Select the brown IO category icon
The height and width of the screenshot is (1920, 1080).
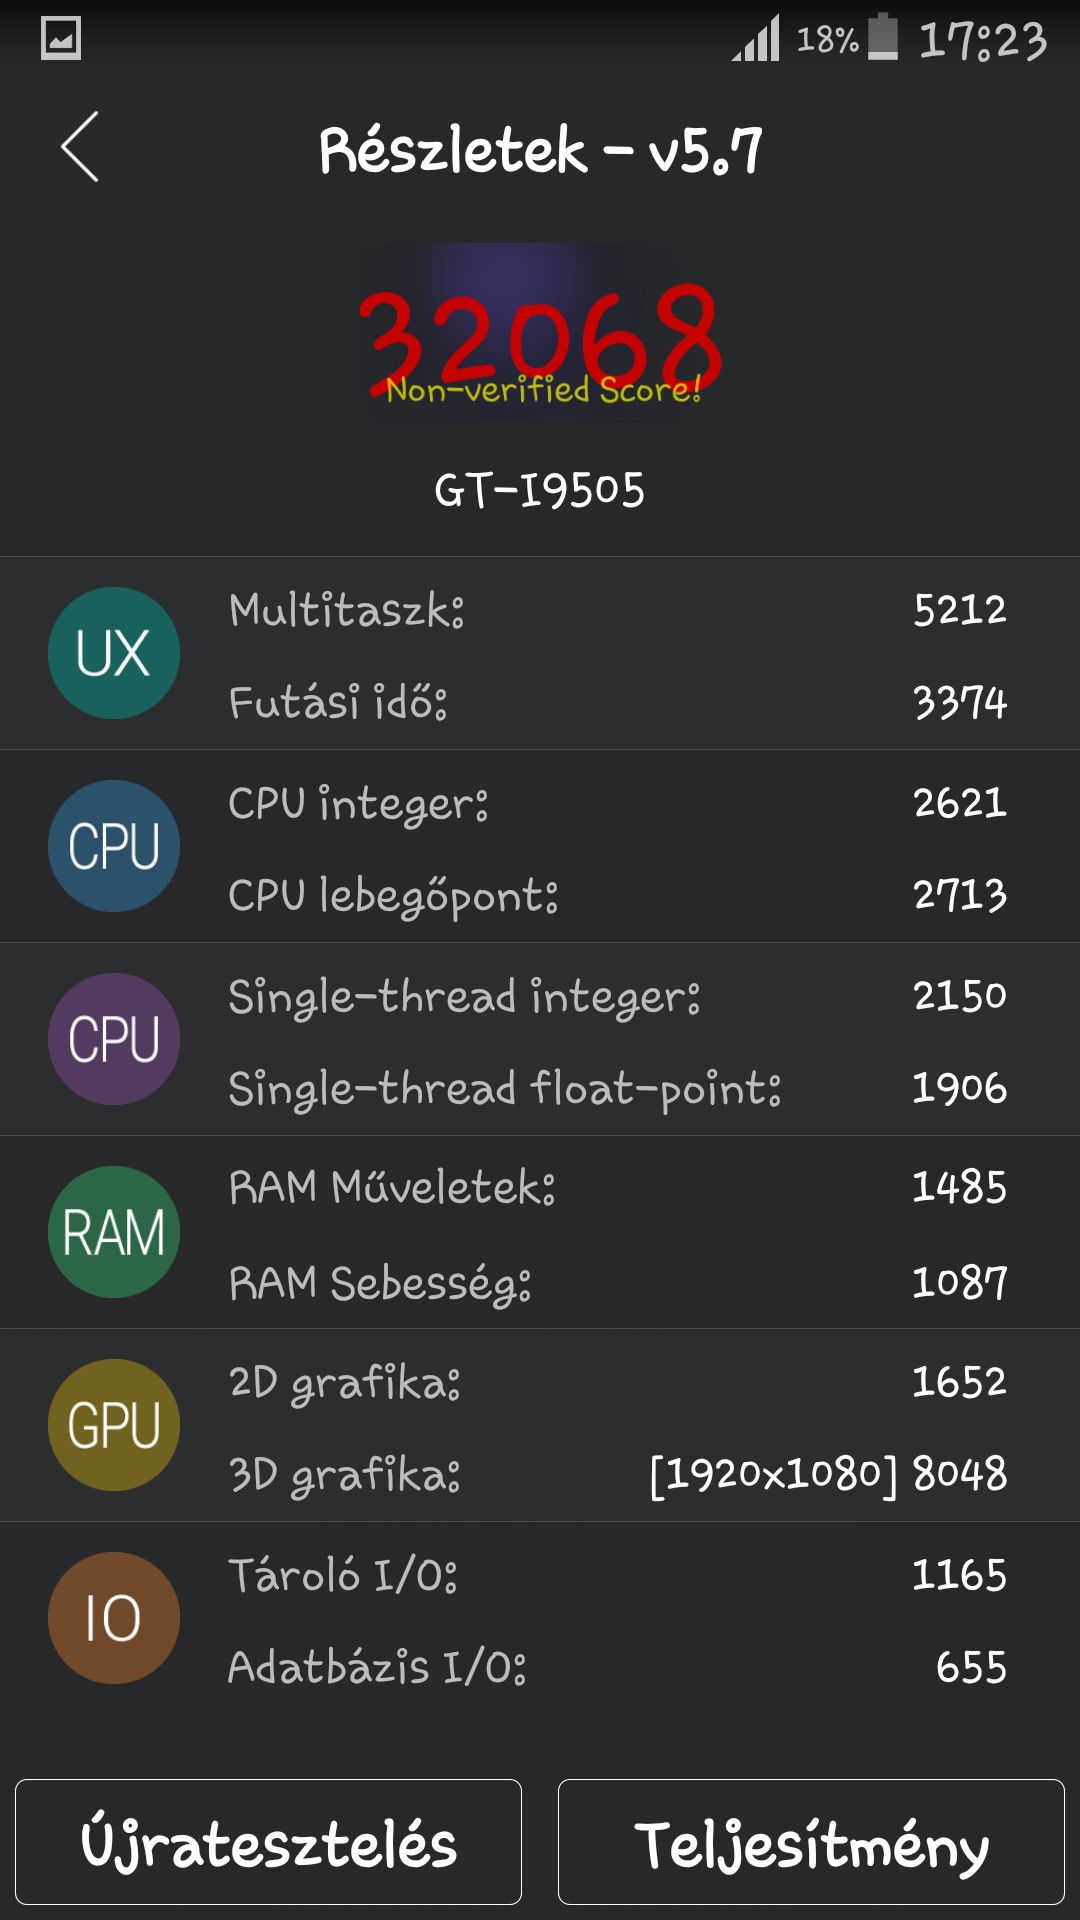[x=114, y=1618]
